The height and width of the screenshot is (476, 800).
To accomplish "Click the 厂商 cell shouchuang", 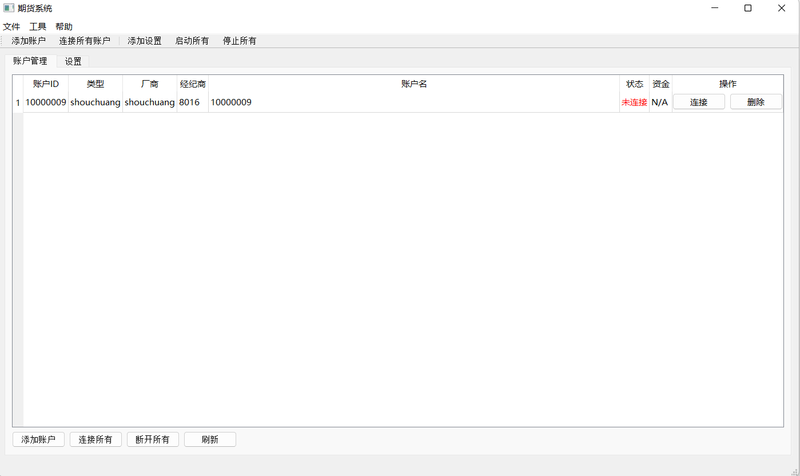I will tap(149, 103).
